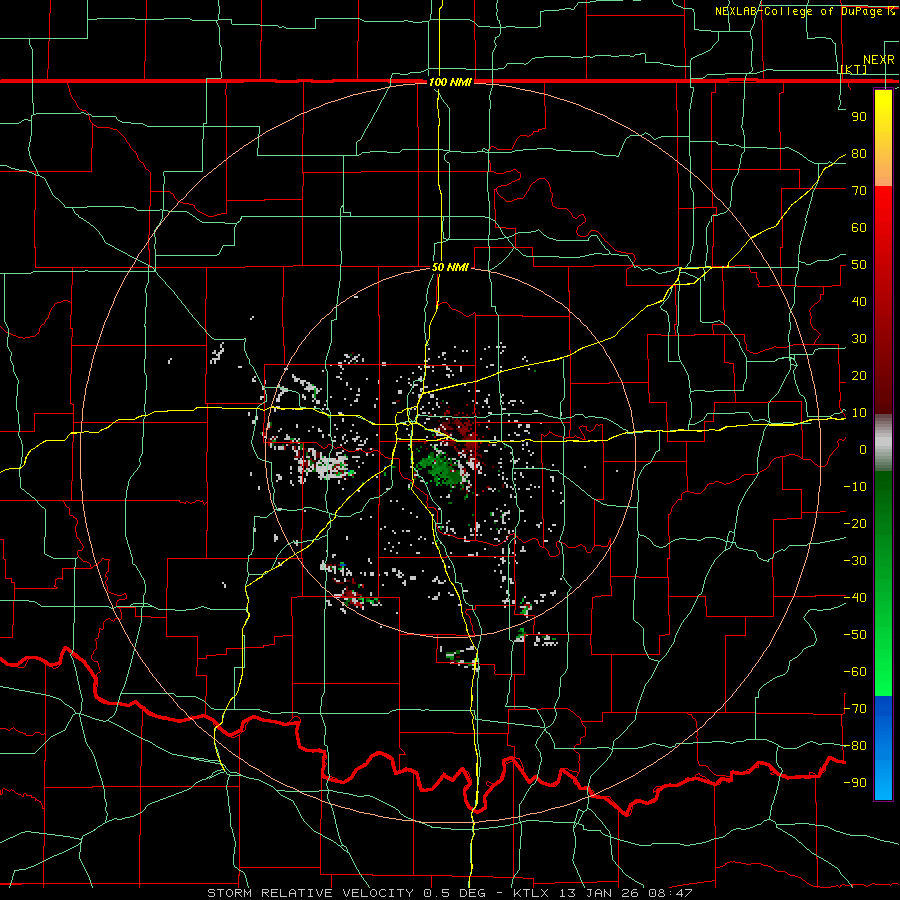Select the positive "80" scale value
900x900 pixels.
pyautogui.click(x=859, y=154)
